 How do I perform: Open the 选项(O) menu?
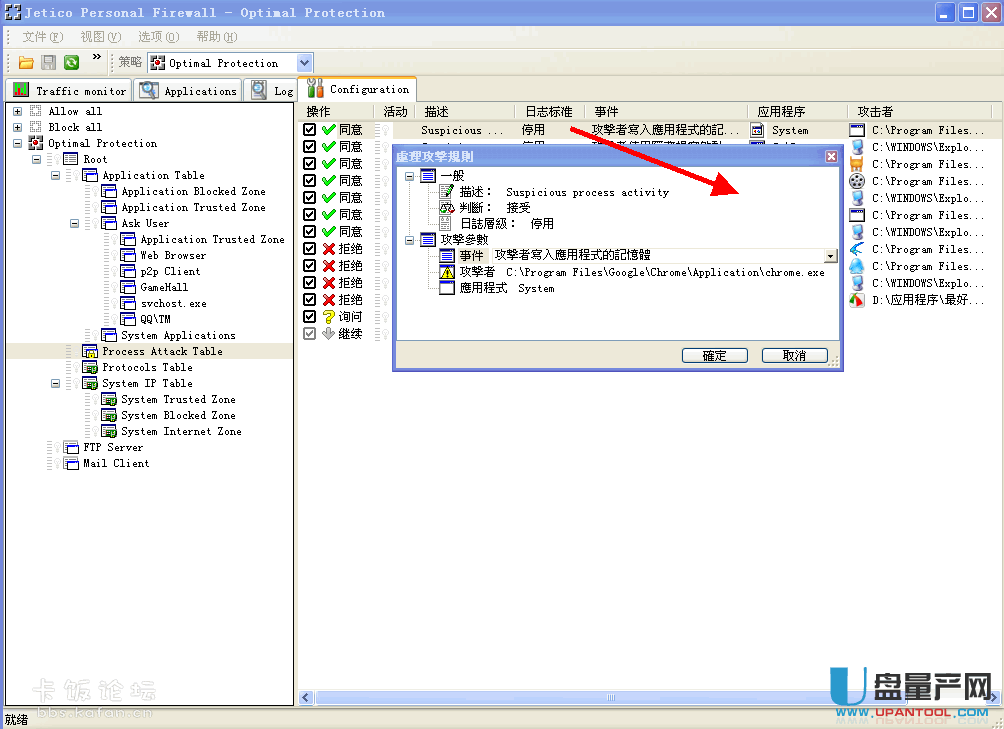point(158,37)
